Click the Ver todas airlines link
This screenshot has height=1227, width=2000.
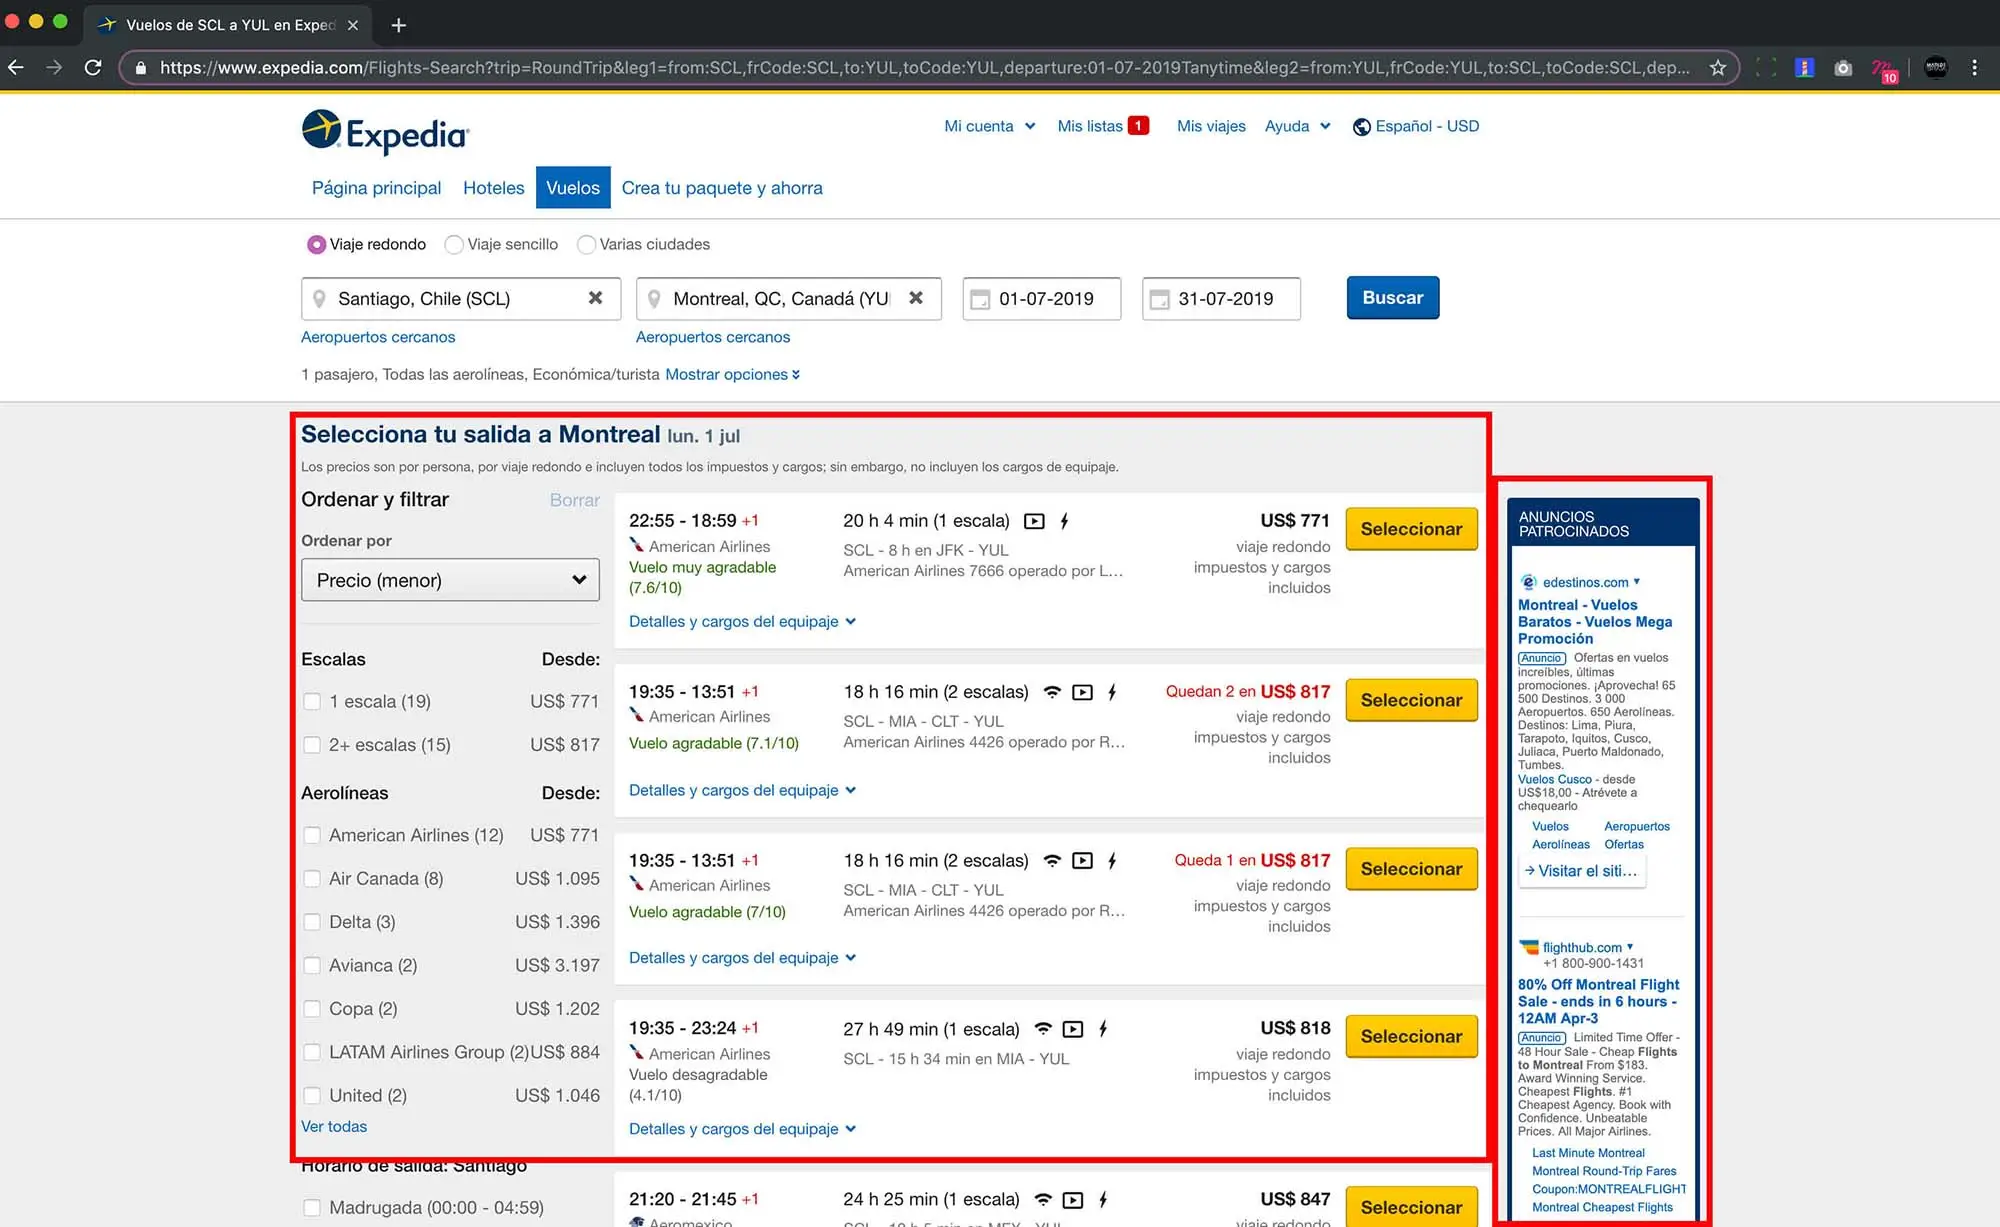[x=334, y=1126]
